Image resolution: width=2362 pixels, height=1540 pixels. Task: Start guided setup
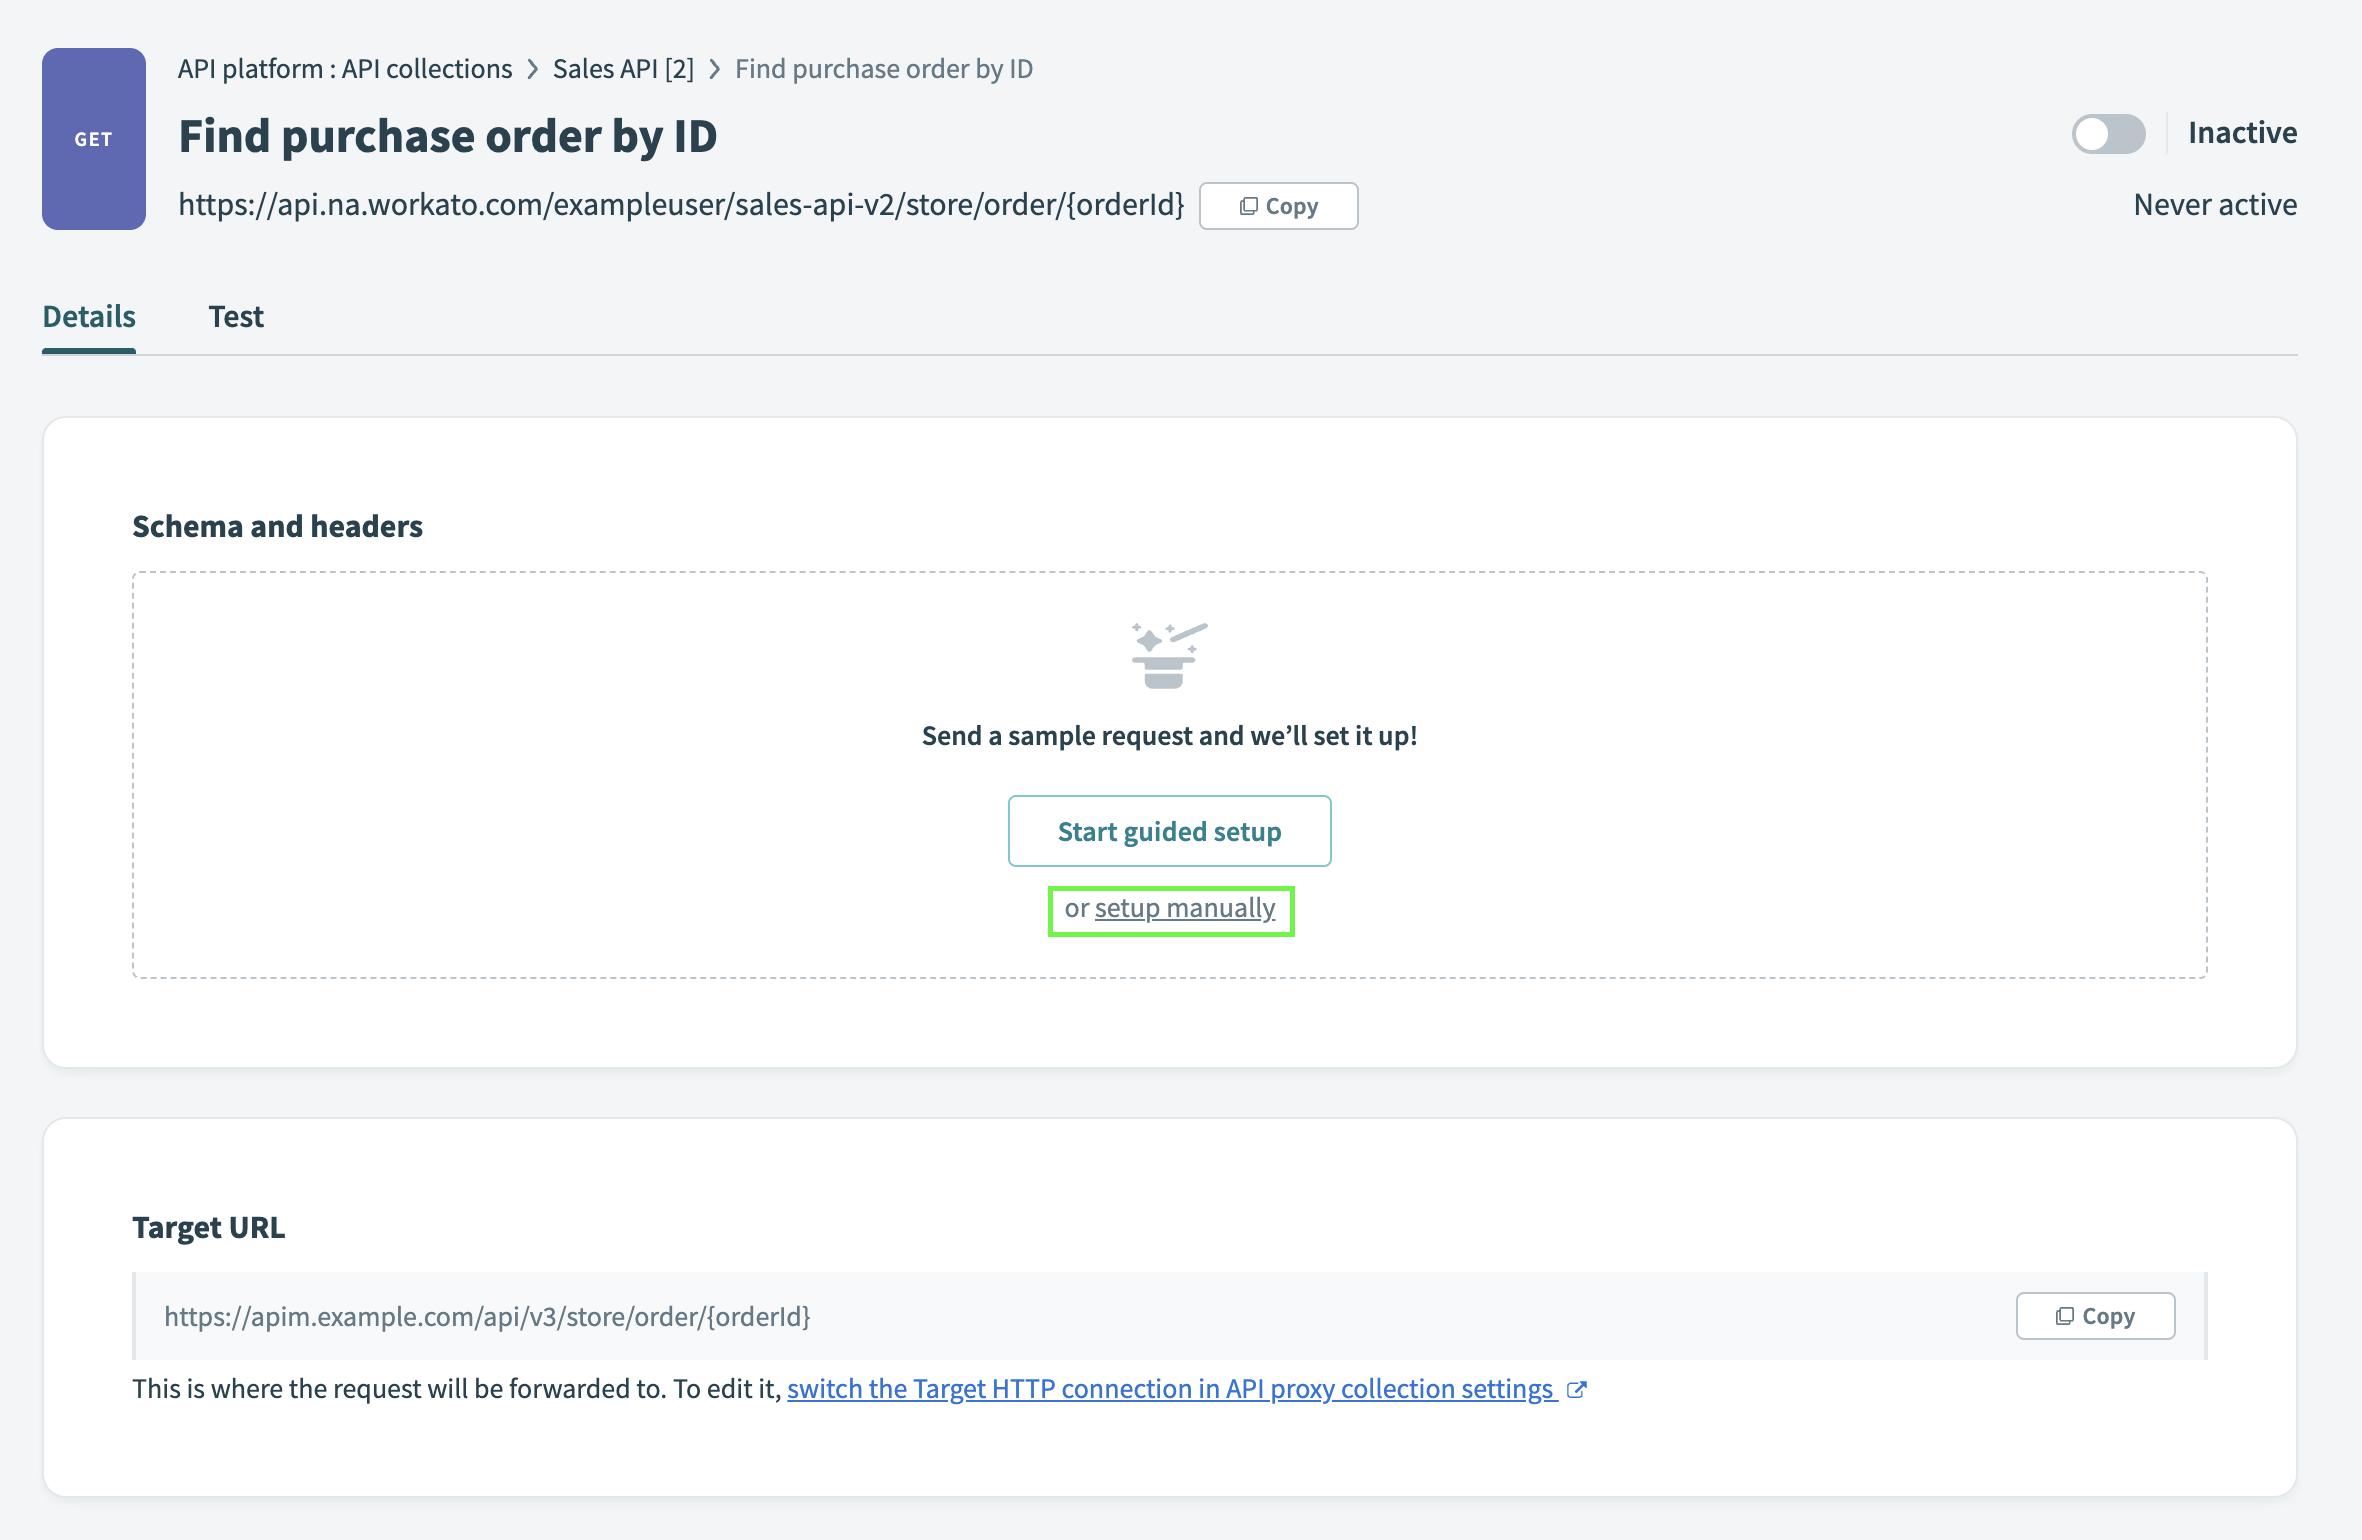1169,831
